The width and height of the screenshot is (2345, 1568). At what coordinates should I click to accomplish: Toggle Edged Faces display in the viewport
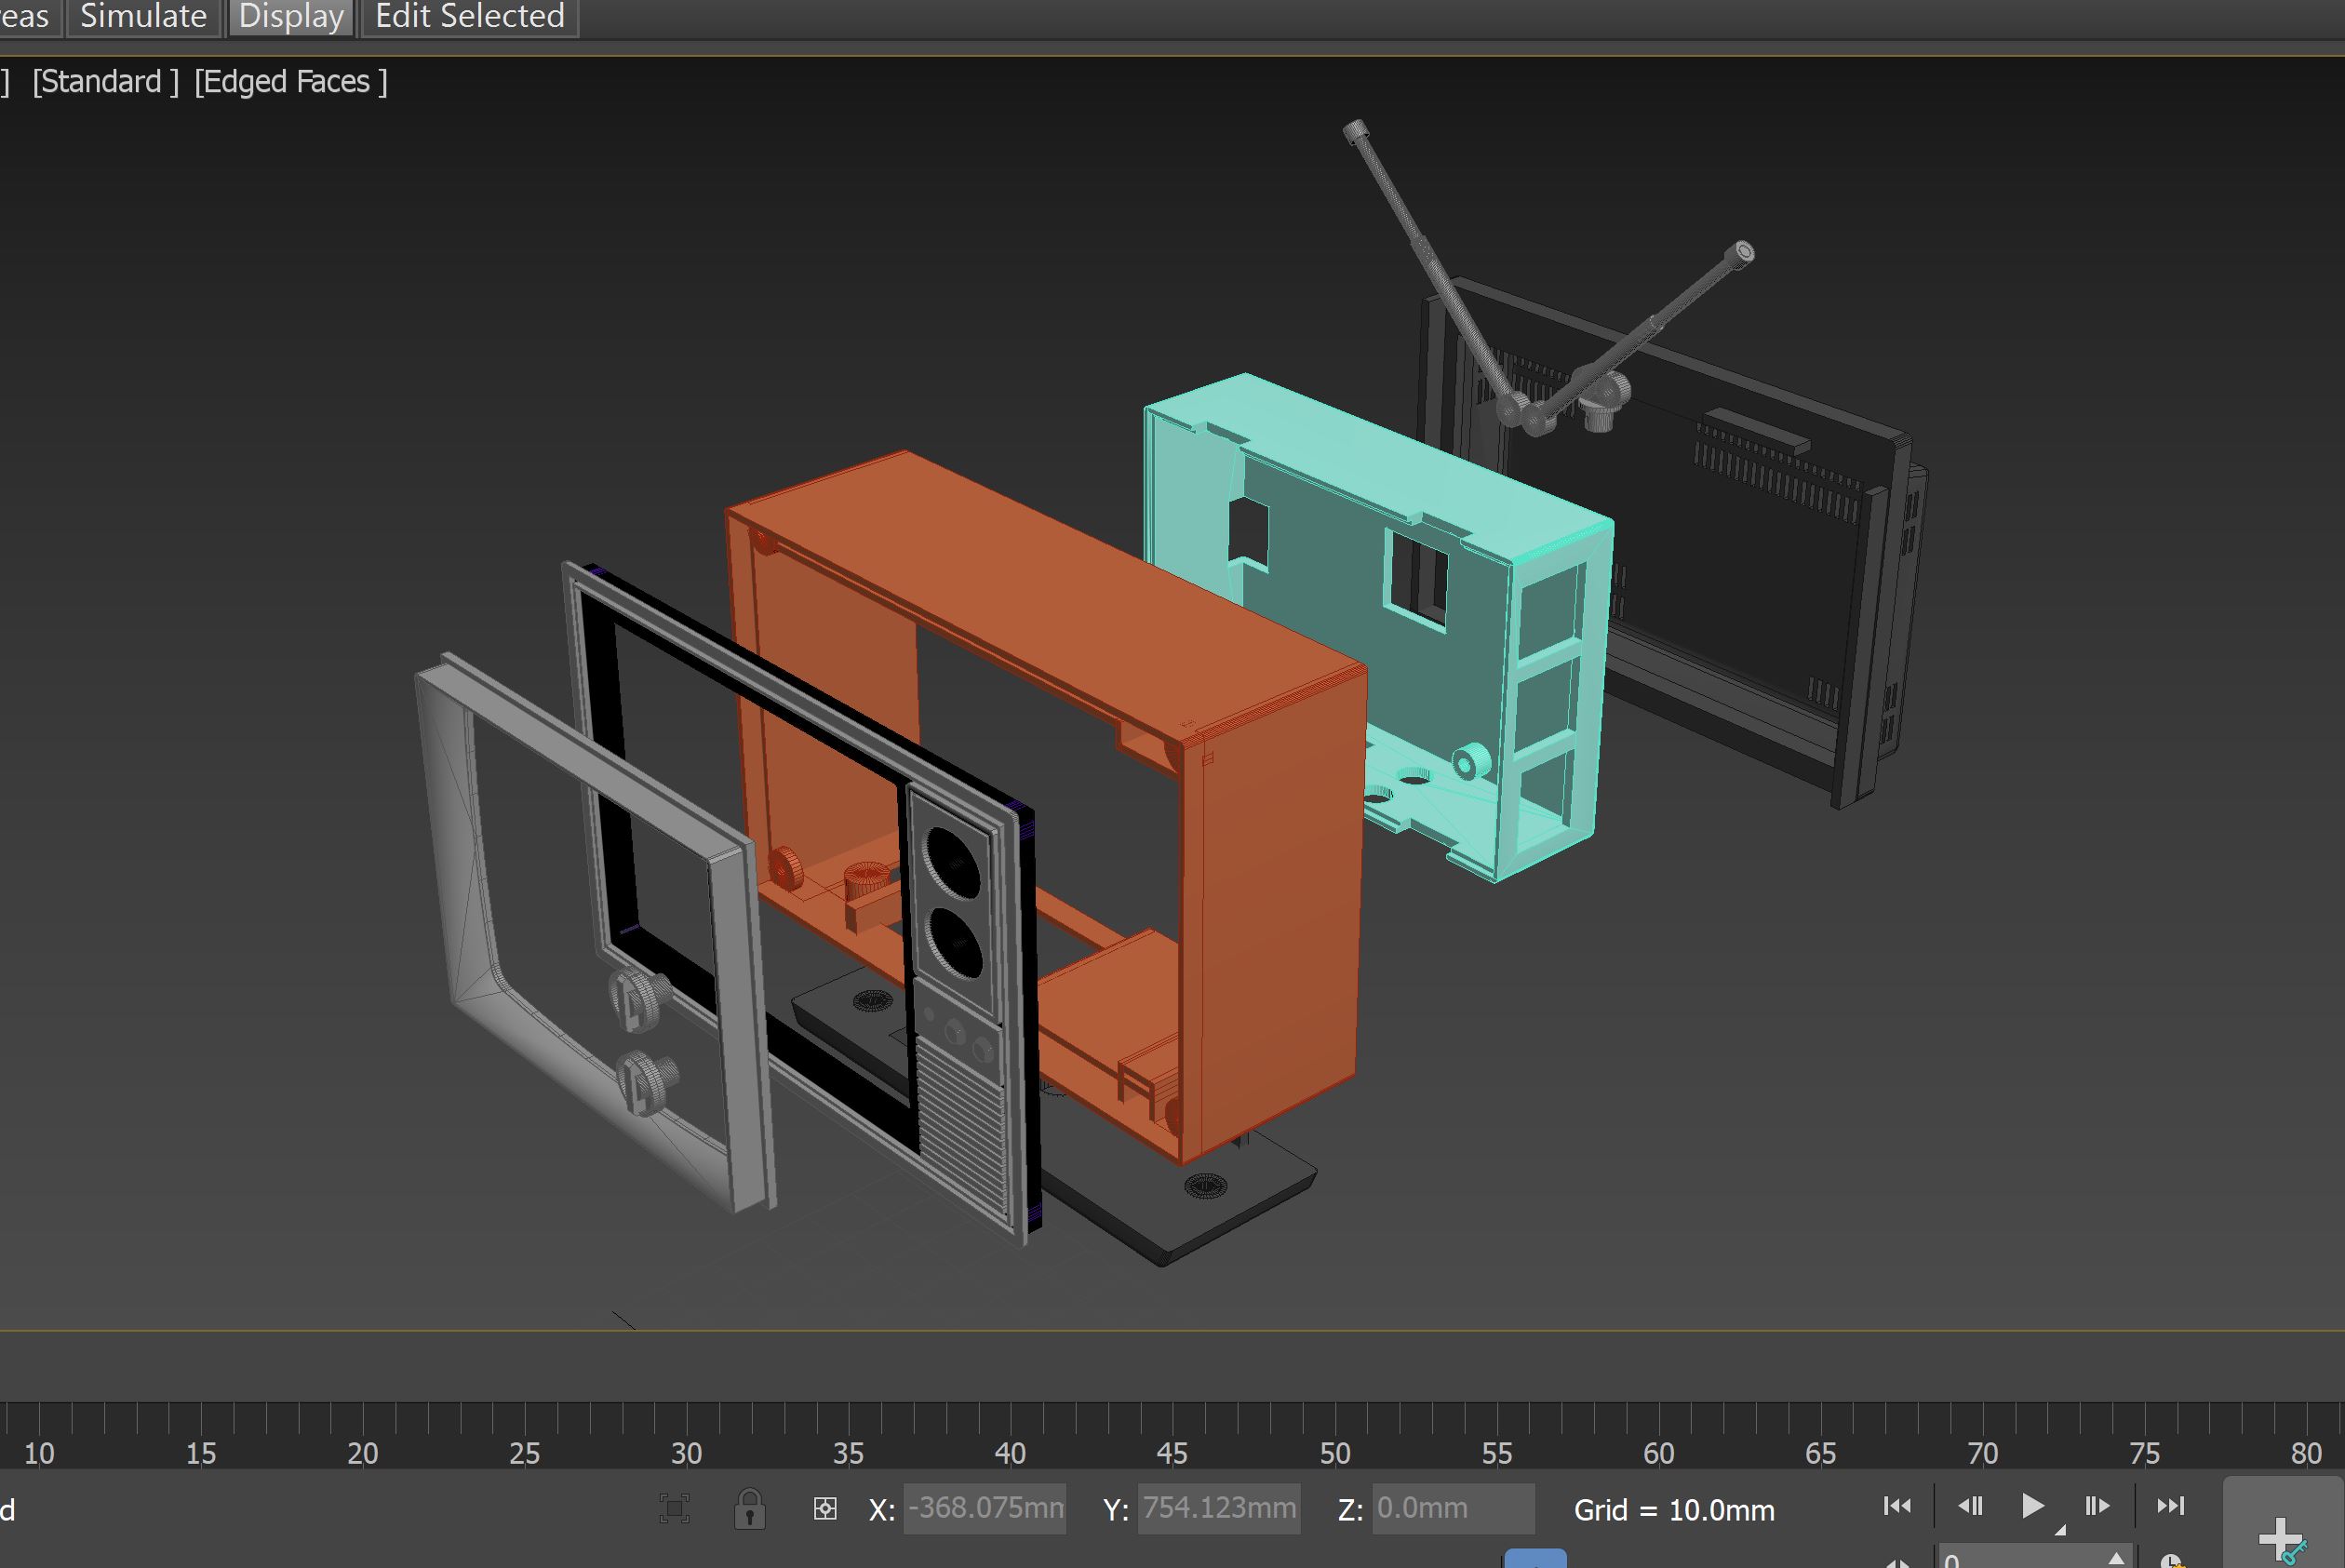tap(291, 81)
